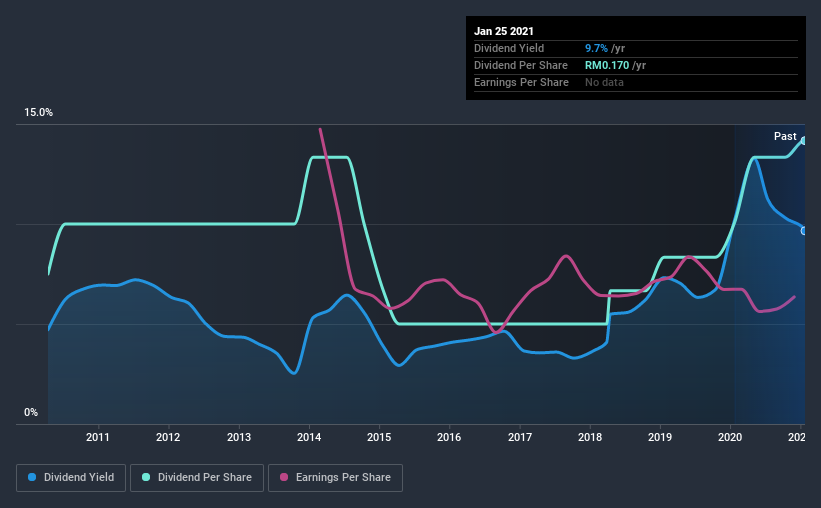
Task: Select the 2020 x-axis year label
Action: click(730, 437)
